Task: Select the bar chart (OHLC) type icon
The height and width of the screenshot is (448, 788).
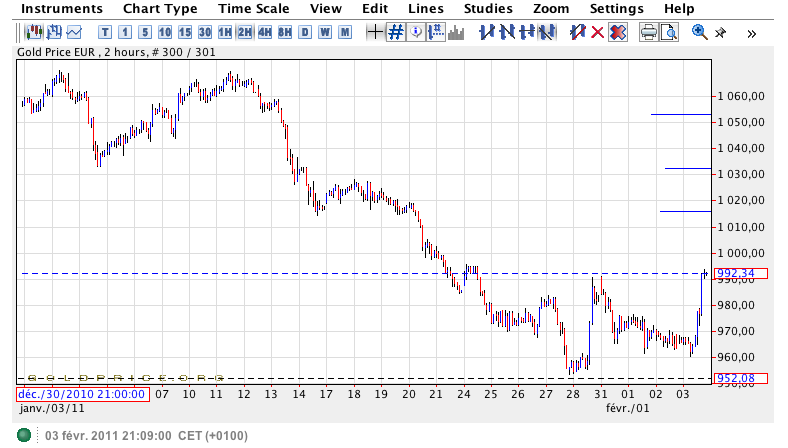Action: coord(54,33)
